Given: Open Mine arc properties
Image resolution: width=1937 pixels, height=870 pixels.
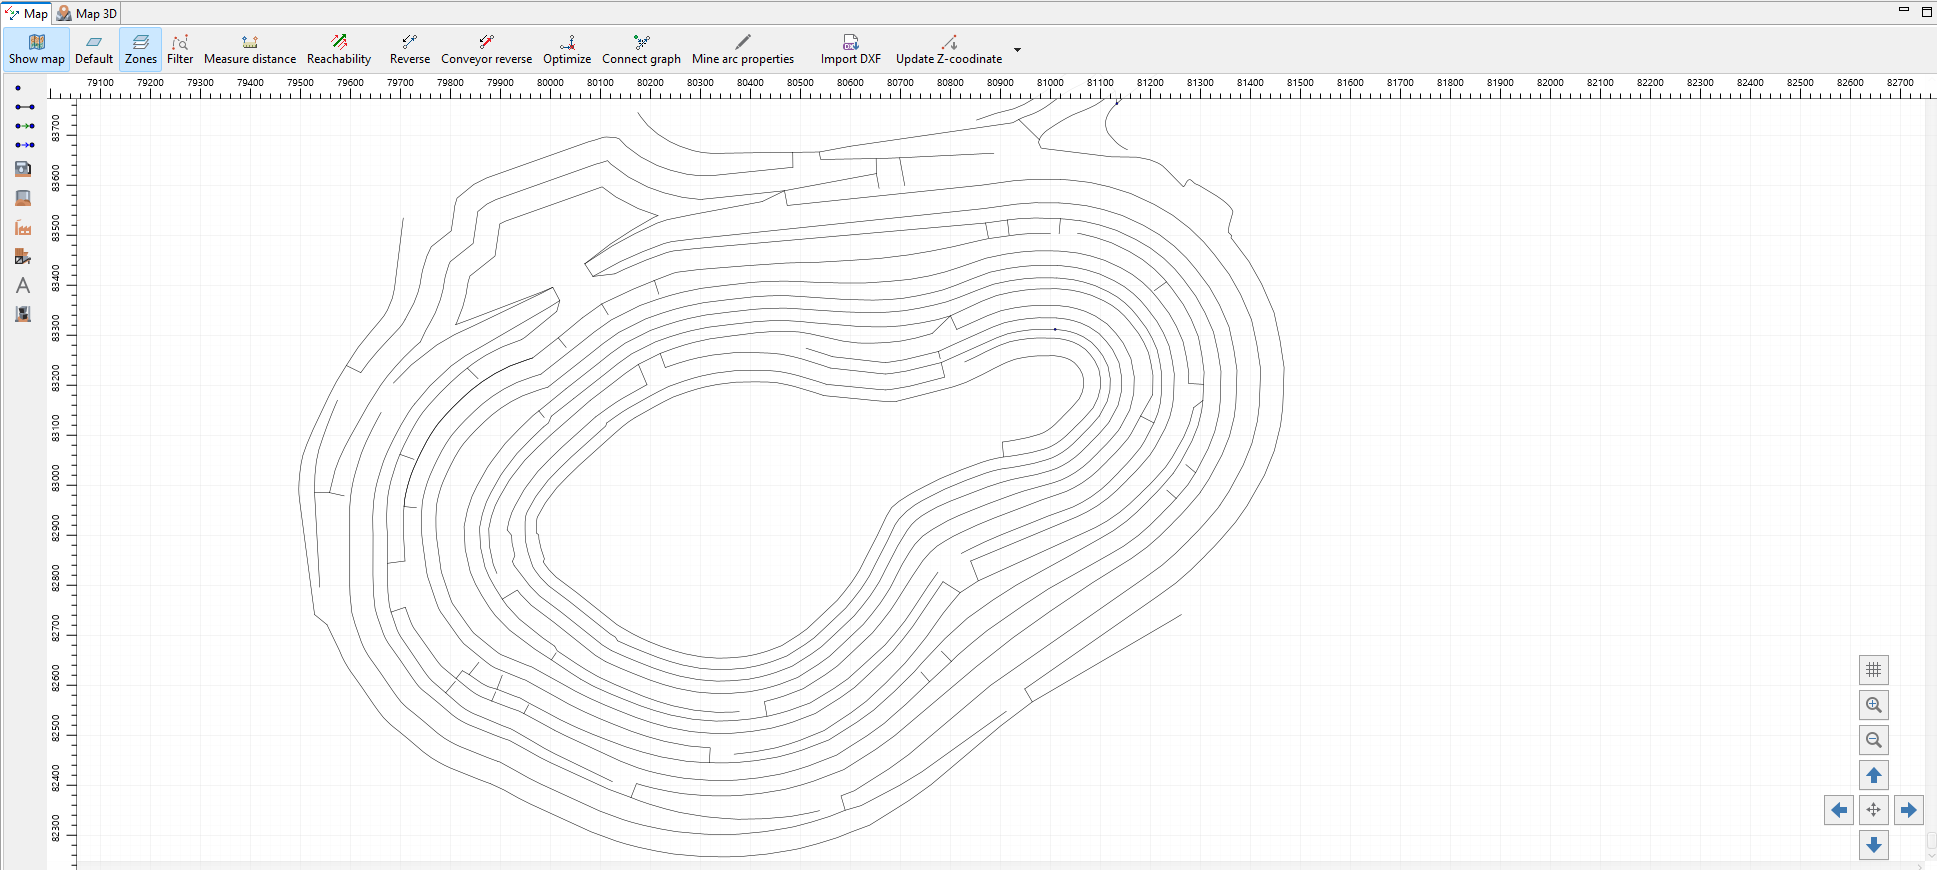Looking at the screenshot, I should (x=743, y=49).
